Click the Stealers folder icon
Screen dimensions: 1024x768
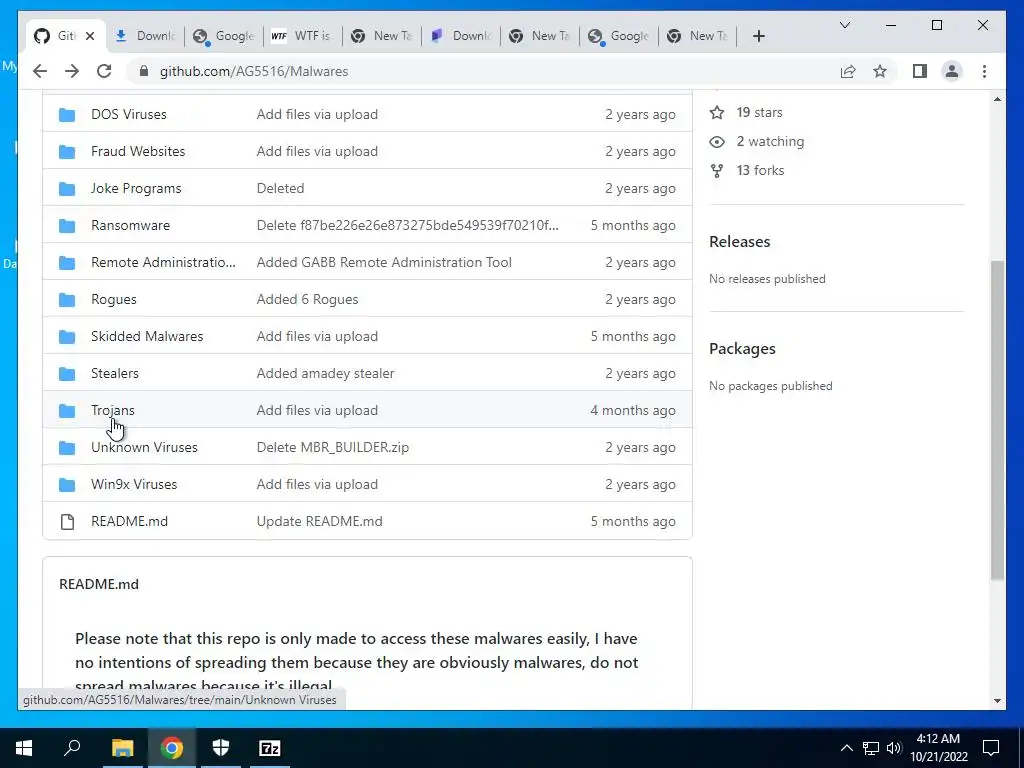(x=67, y=374)
